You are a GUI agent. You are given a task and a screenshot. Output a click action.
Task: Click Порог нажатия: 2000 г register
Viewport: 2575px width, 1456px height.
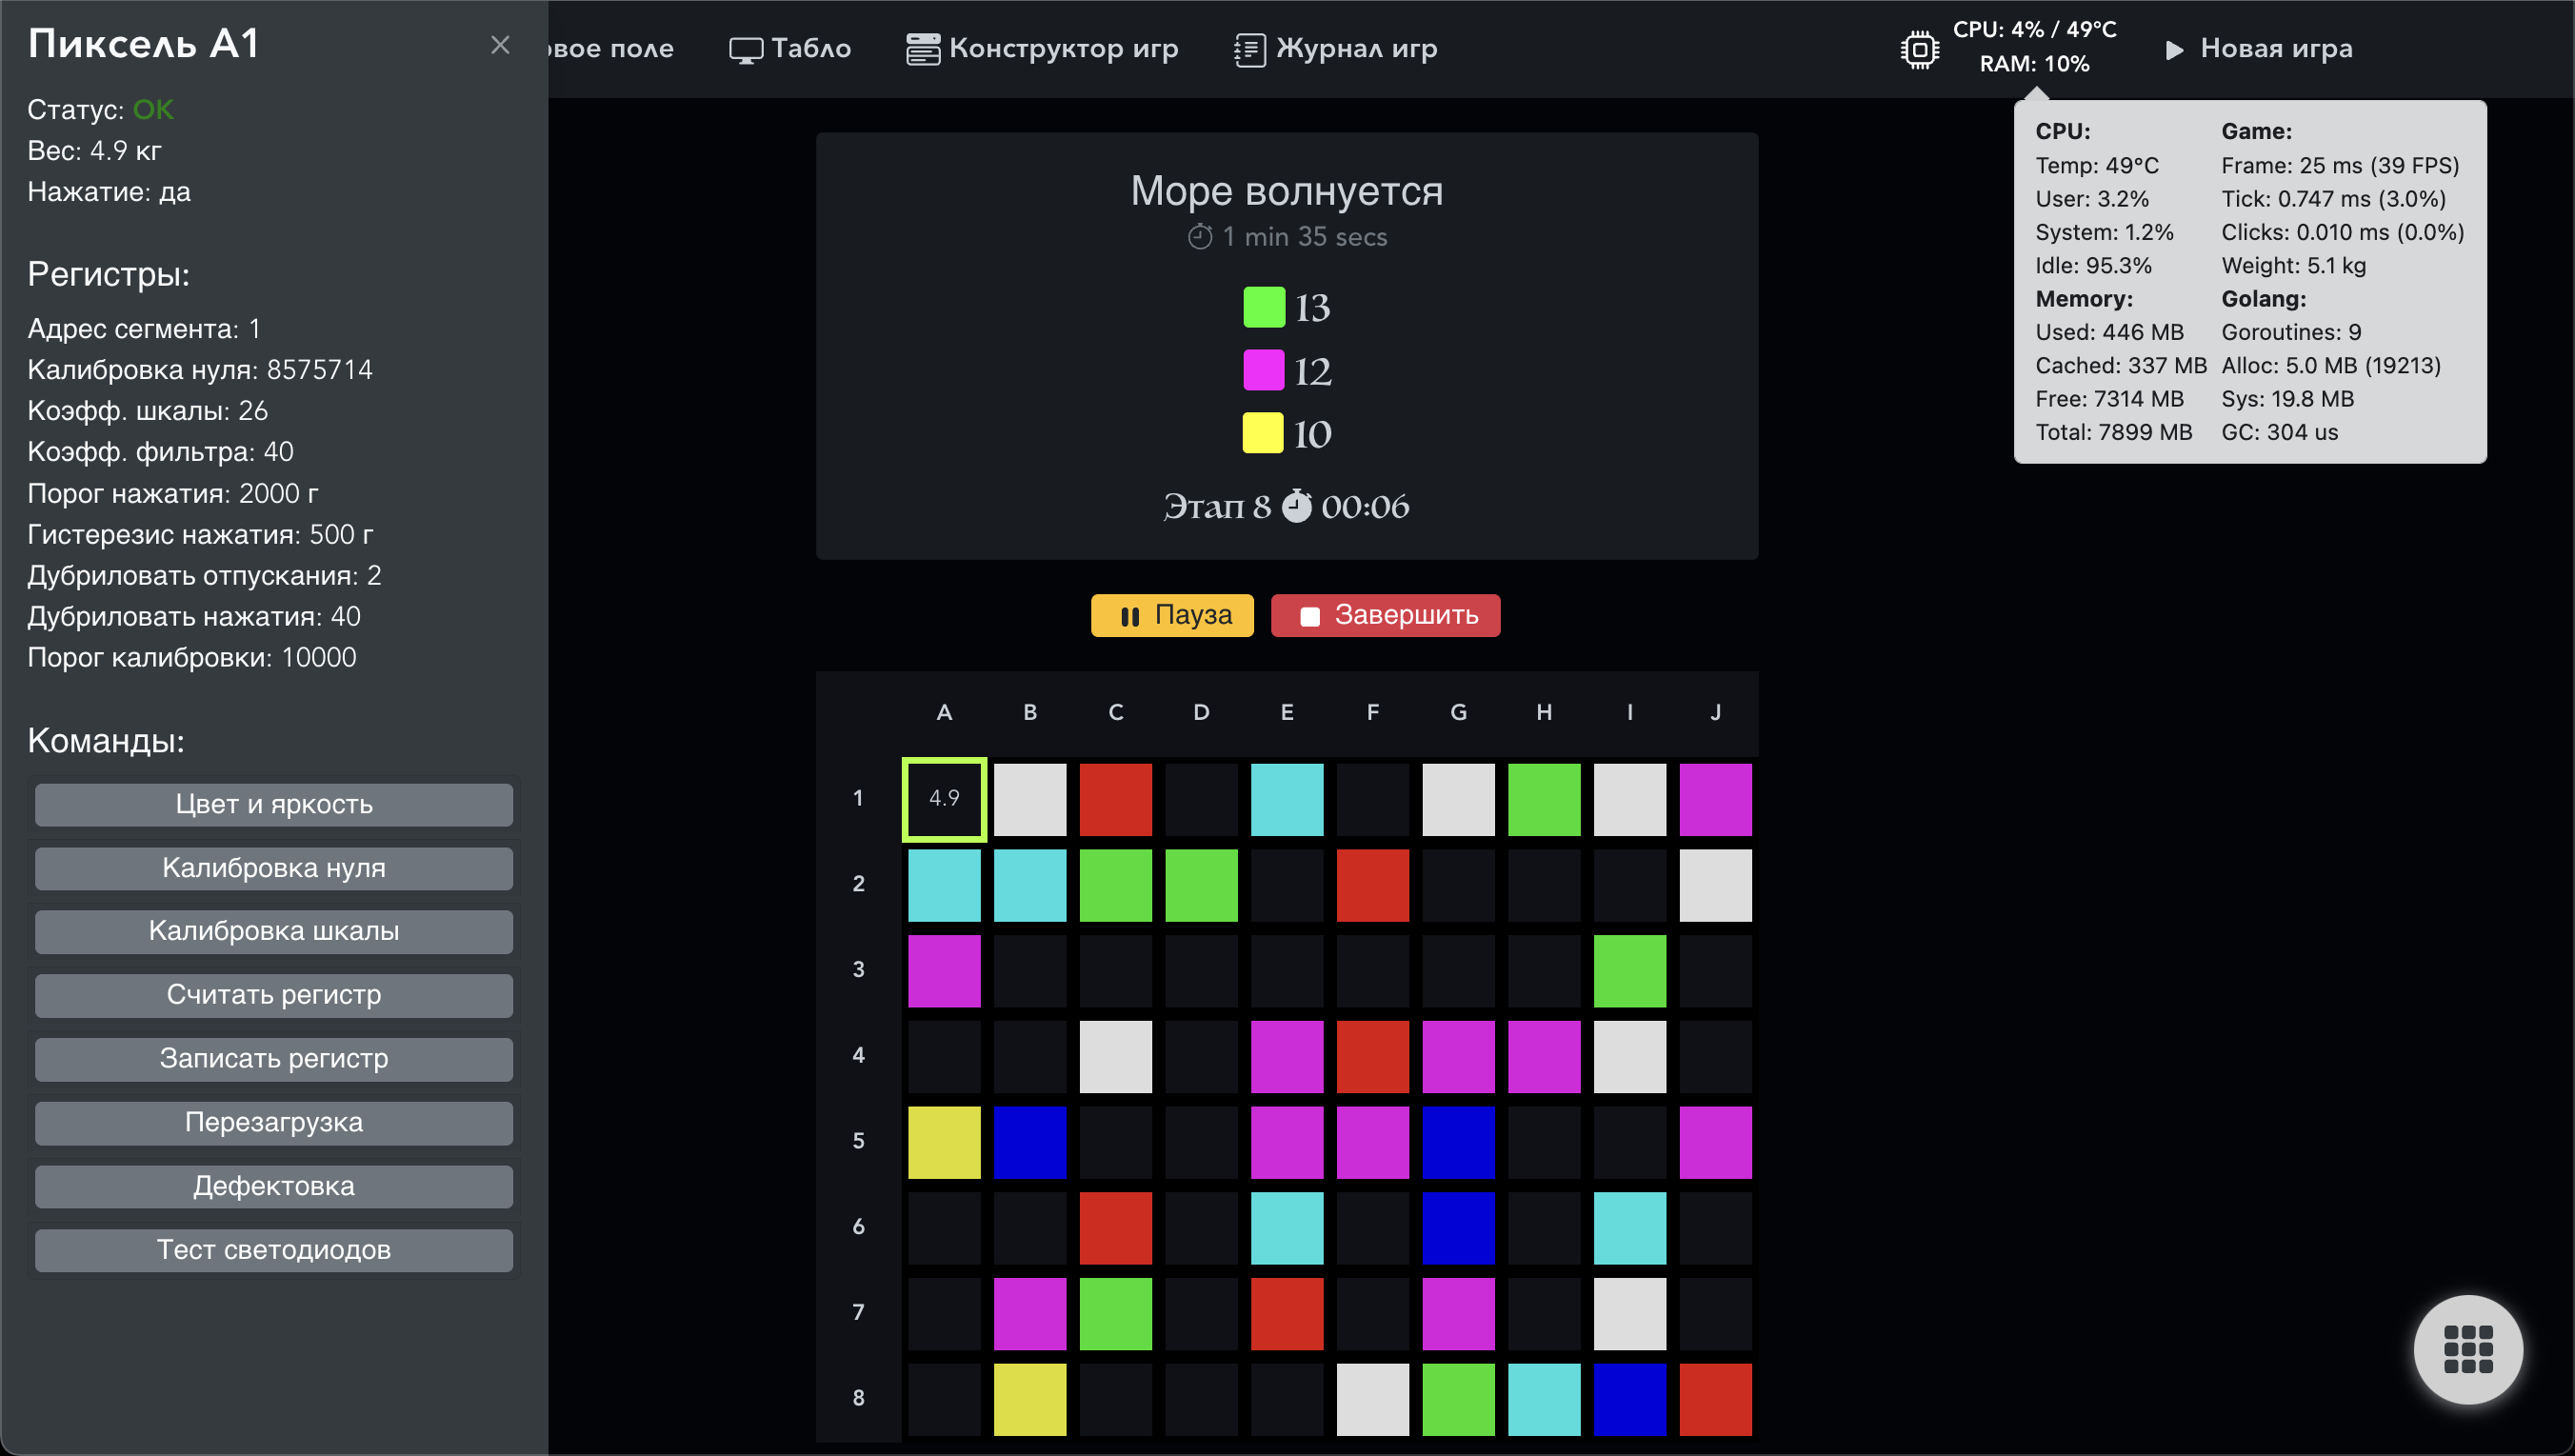coord(173,494)
